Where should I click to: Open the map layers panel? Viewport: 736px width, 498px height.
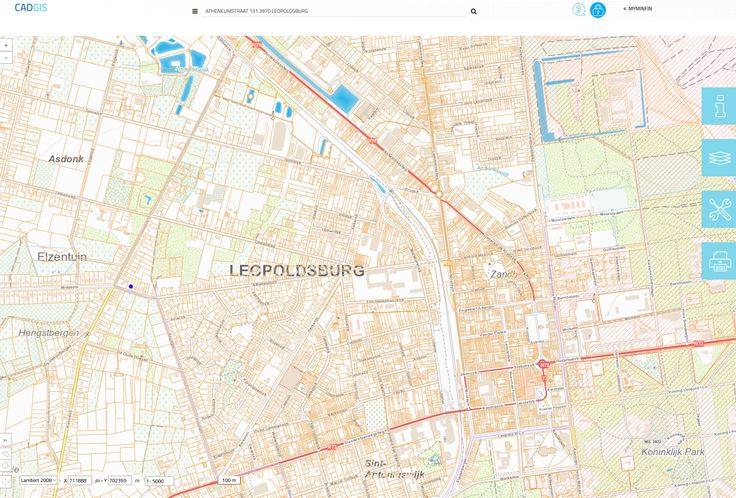[x=718, y=158]
